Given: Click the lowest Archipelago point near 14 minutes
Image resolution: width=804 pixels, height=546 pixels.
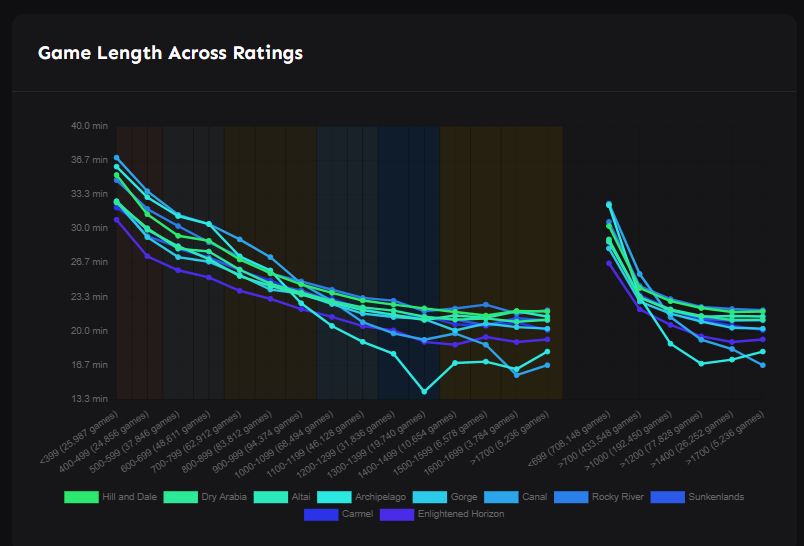Looking at the screenshot, I should tap(424, 391).
